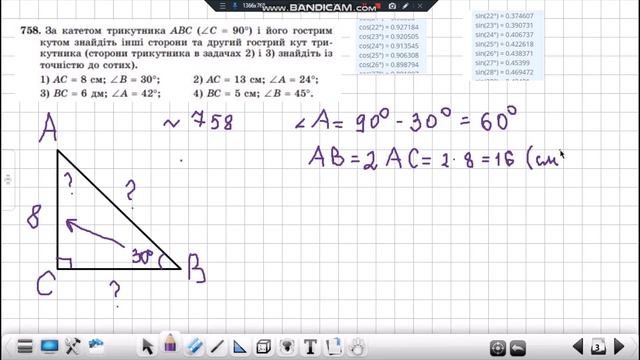Open the settings tools icon (wrench and screwdriver)
This screenshot has width=640, height=360.
point(73,346)
